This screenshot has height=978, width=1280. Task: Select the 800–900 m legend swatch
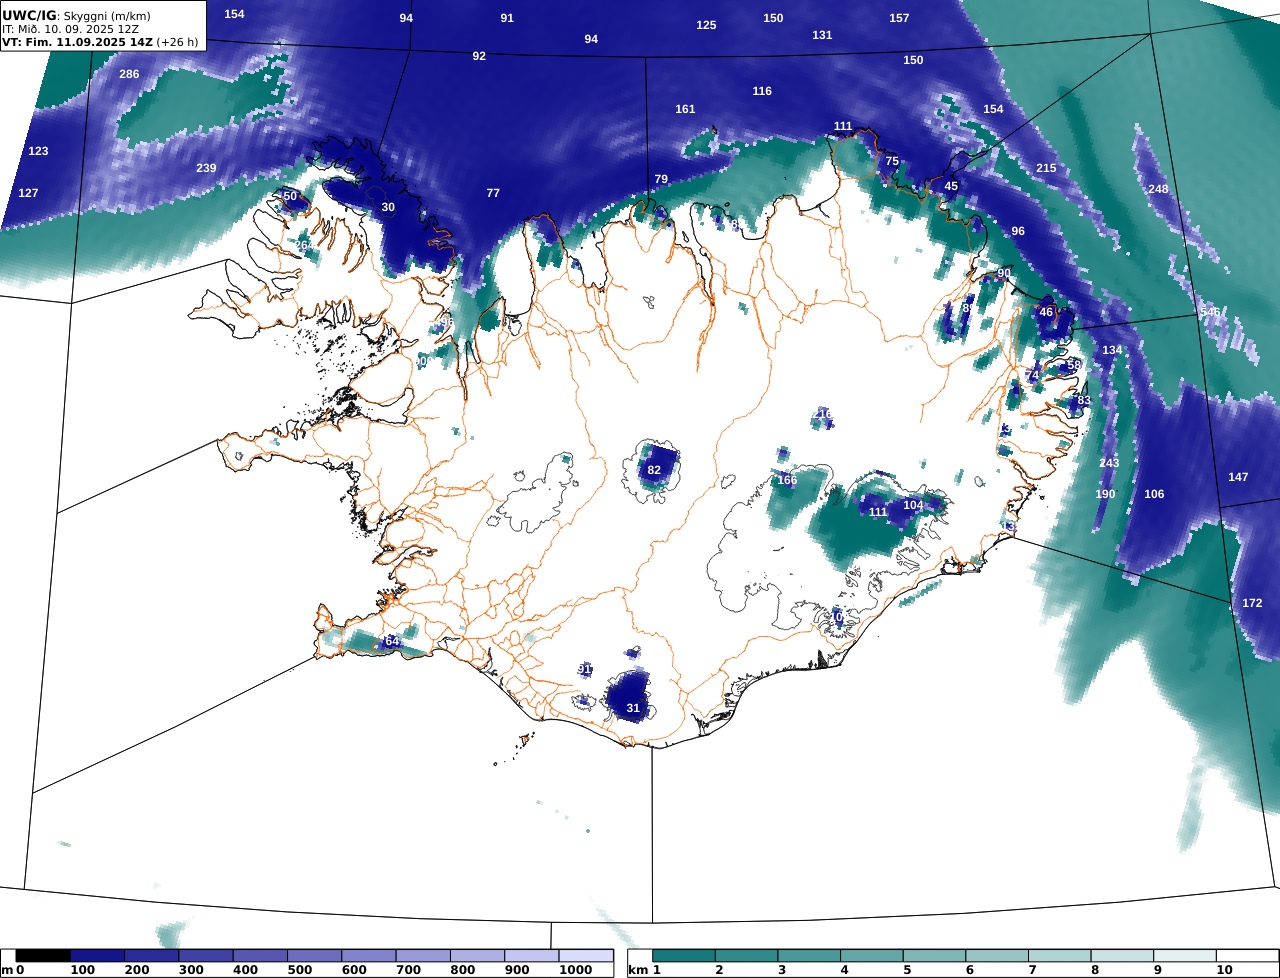click(477, 956)
